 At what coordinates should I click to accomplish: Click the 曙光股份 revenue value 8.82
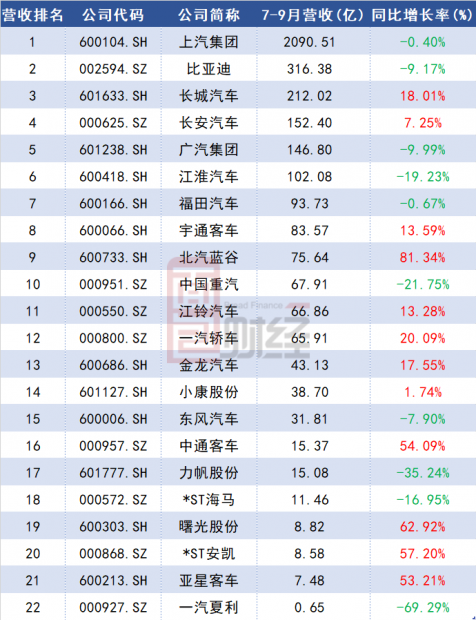[x=309, y=526]
